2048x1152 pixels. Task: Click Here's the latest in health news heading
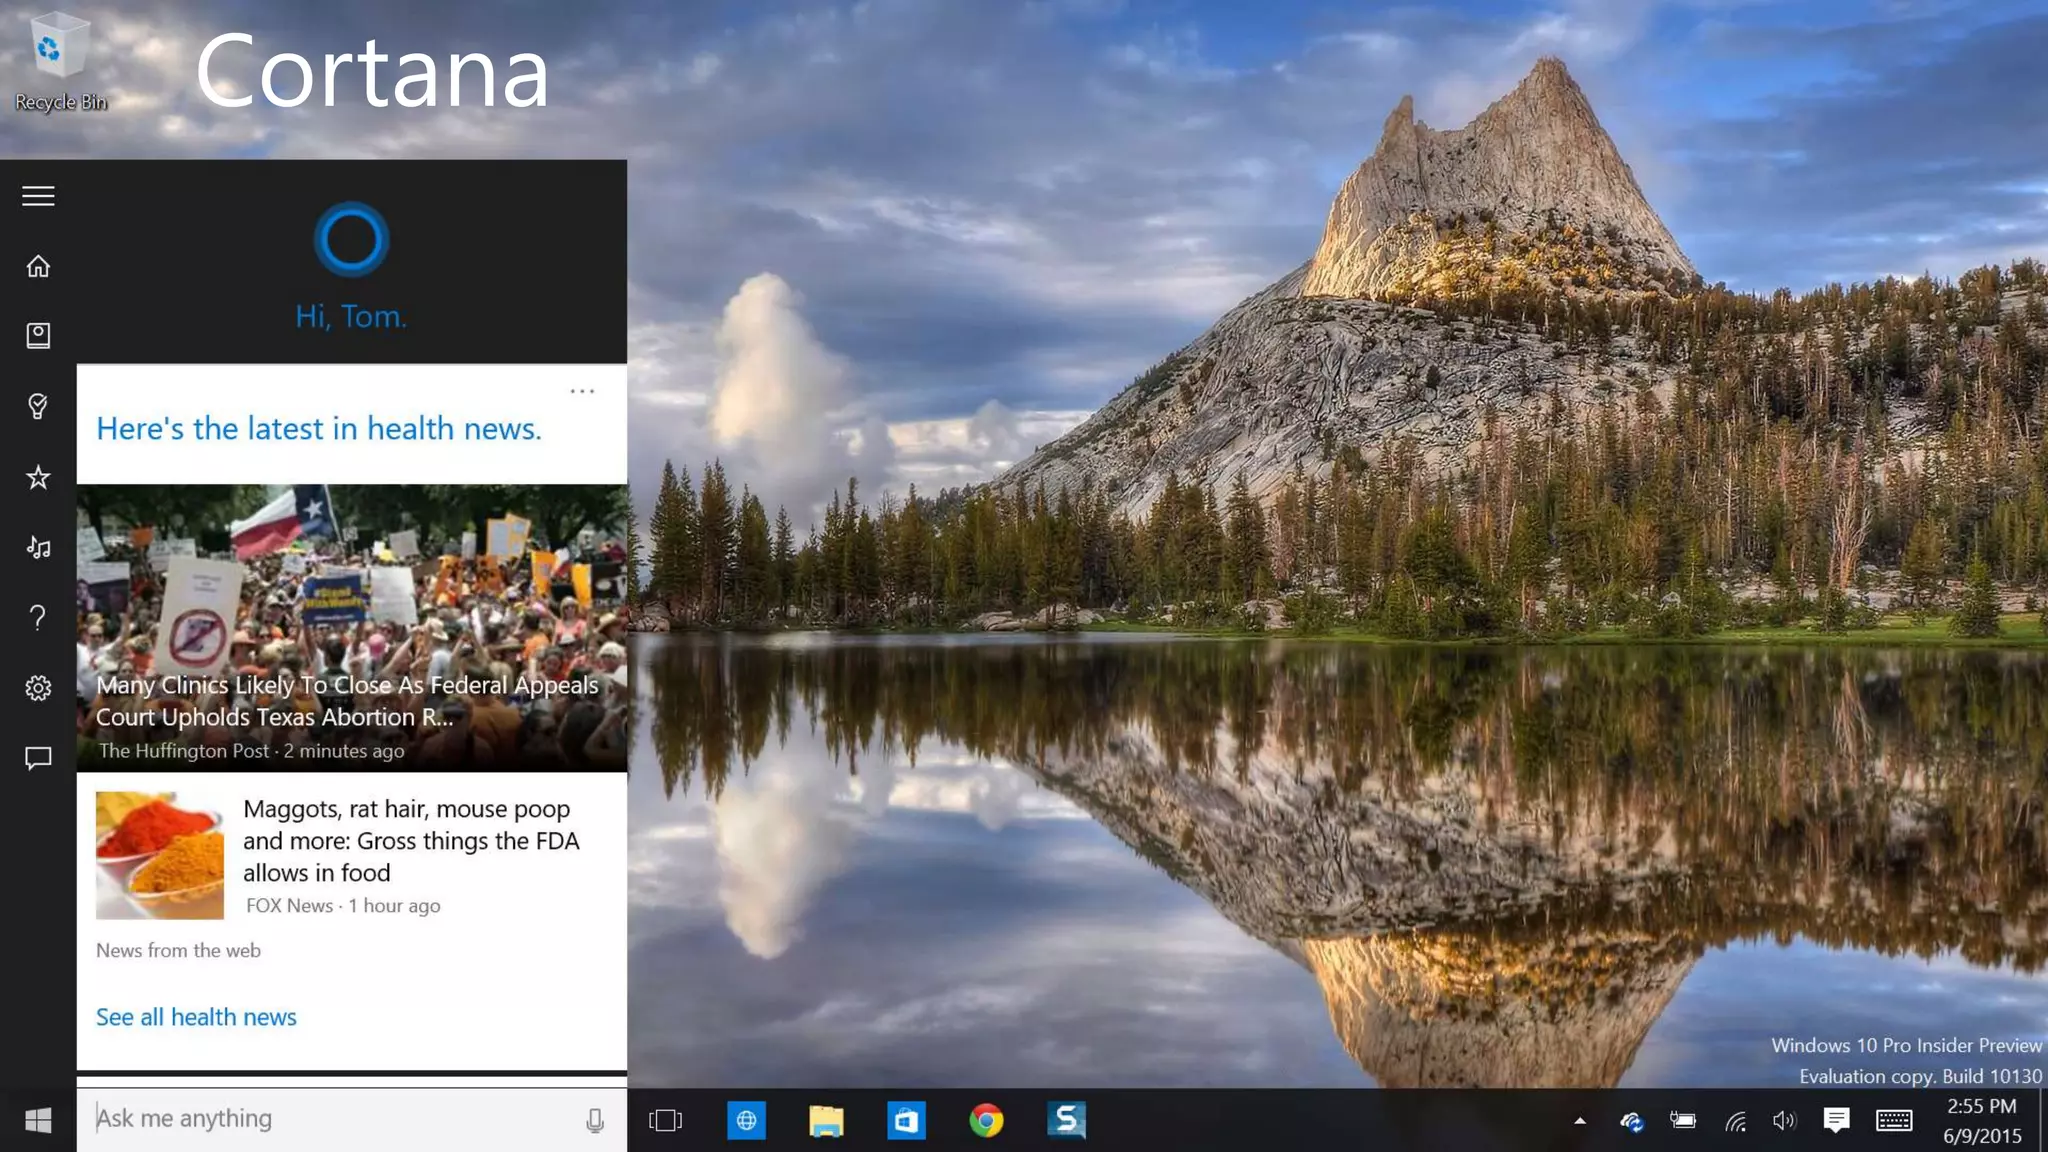coord(318,429)
